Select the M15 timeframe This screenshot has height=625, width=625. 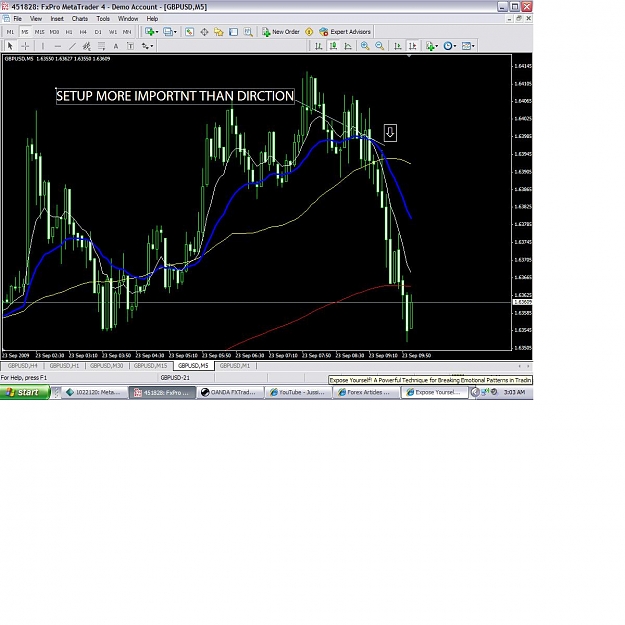pos(39,32)
